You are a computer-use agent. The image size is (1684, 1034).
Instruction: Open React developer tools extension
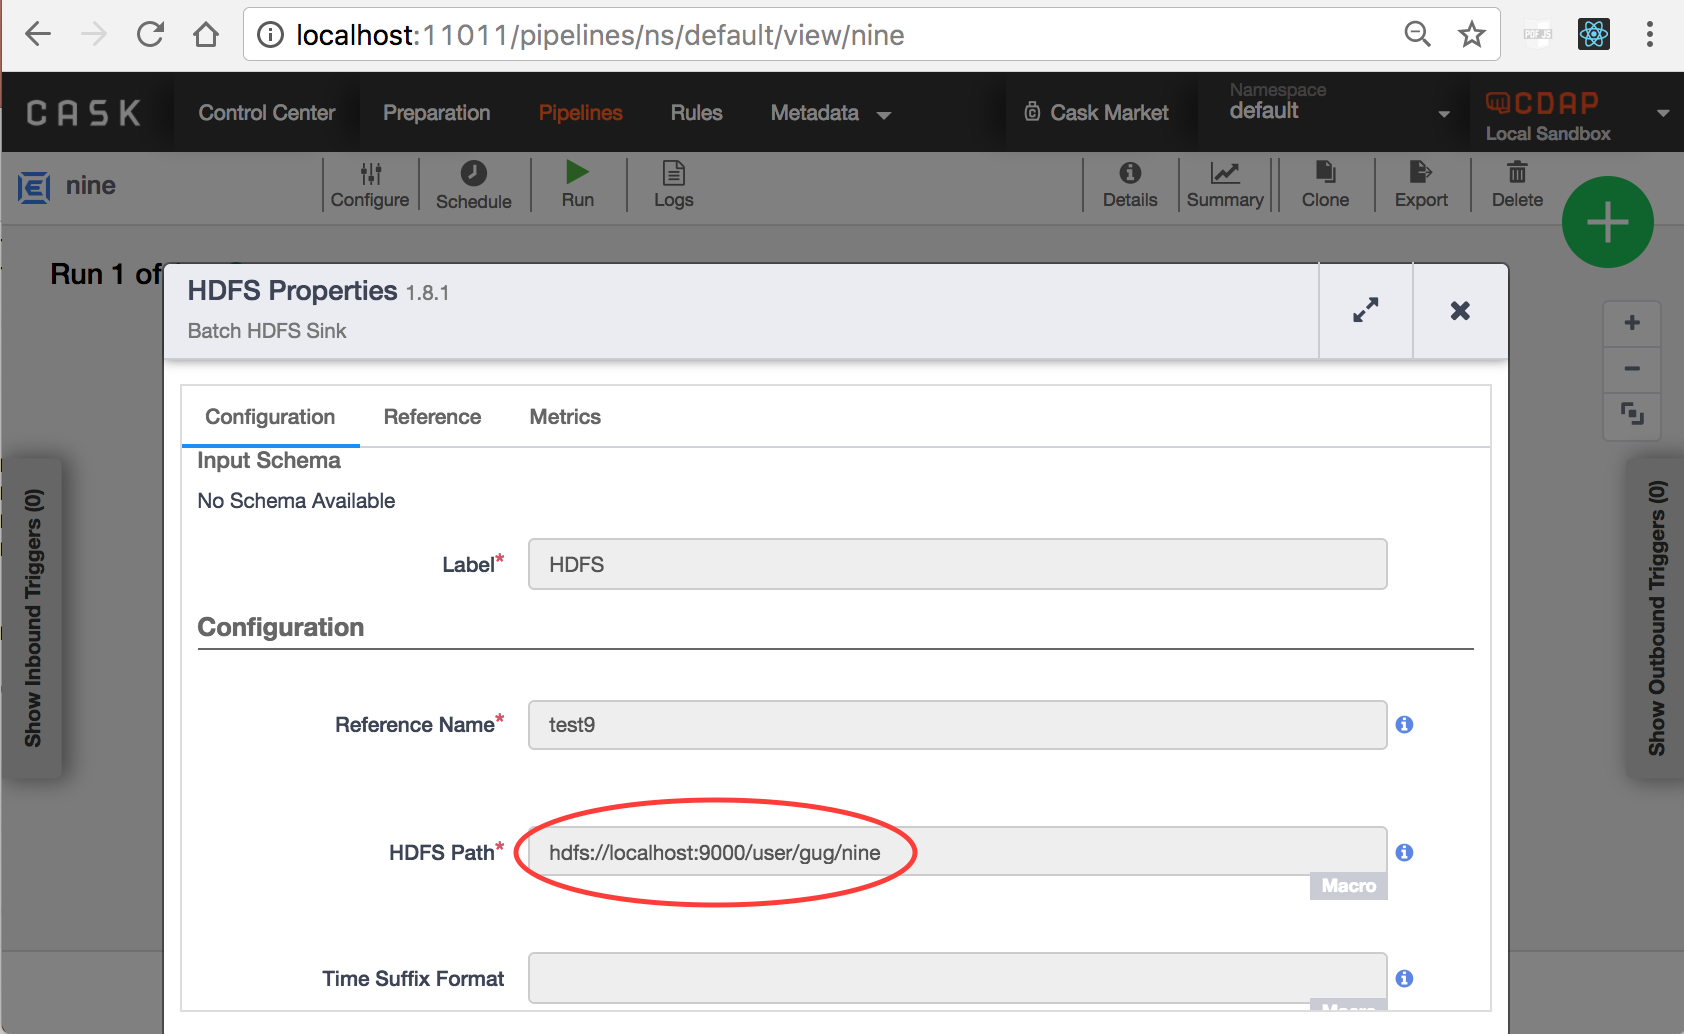tap(1594, 35)
